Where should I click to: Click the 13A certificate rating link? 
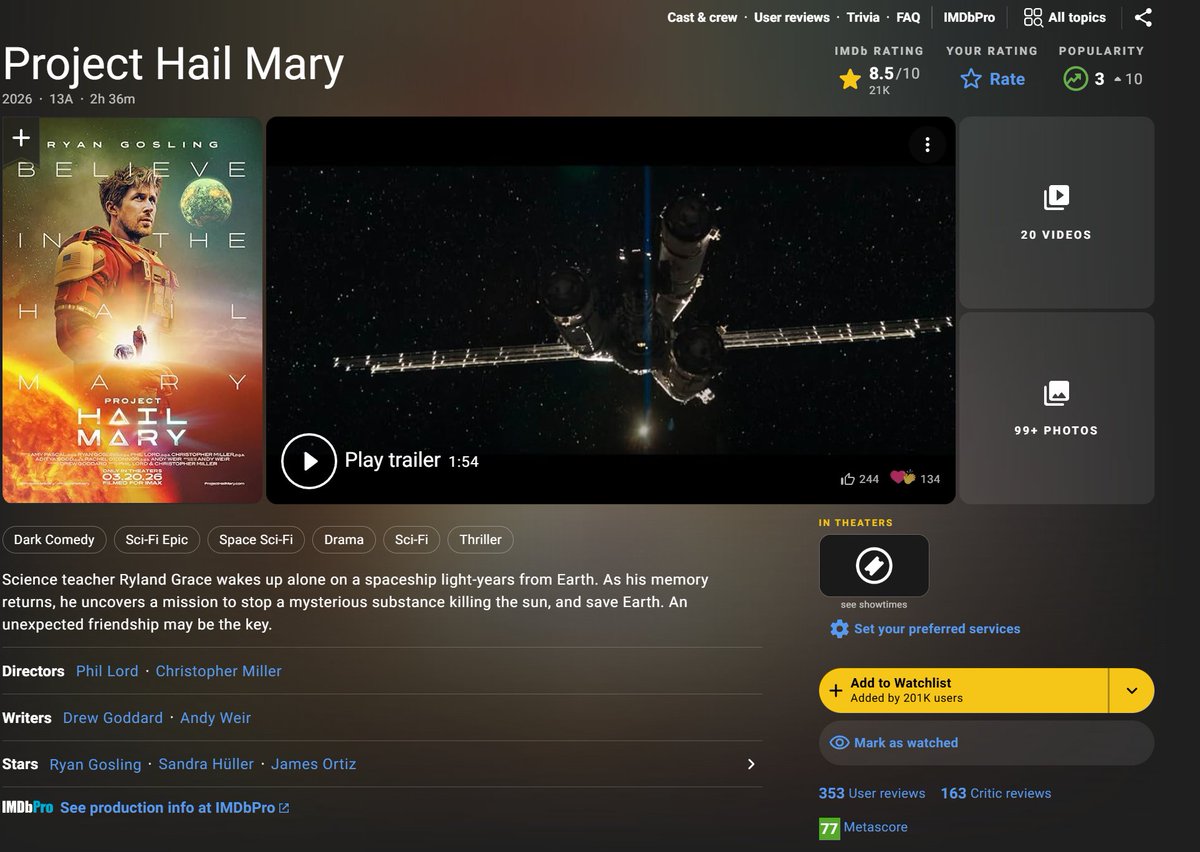pos(61,99)
